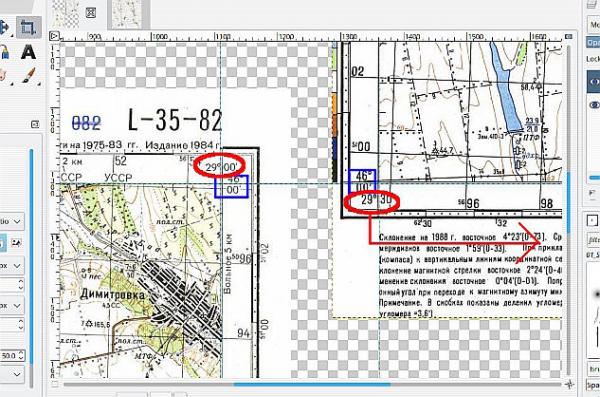Open the navigation cross icon at canvas bottom-right
The height and width of the screenshot is (397, 600).
pyautogui.click(x=569, y=383)
